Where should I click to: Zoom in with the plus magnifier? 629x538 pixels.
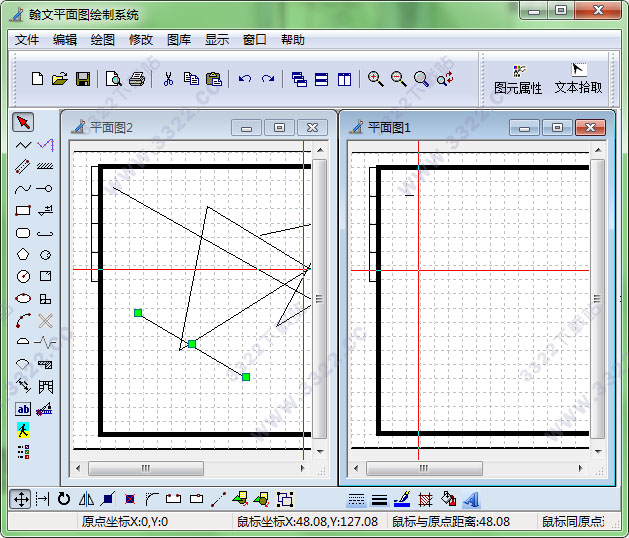pos(375,79)
